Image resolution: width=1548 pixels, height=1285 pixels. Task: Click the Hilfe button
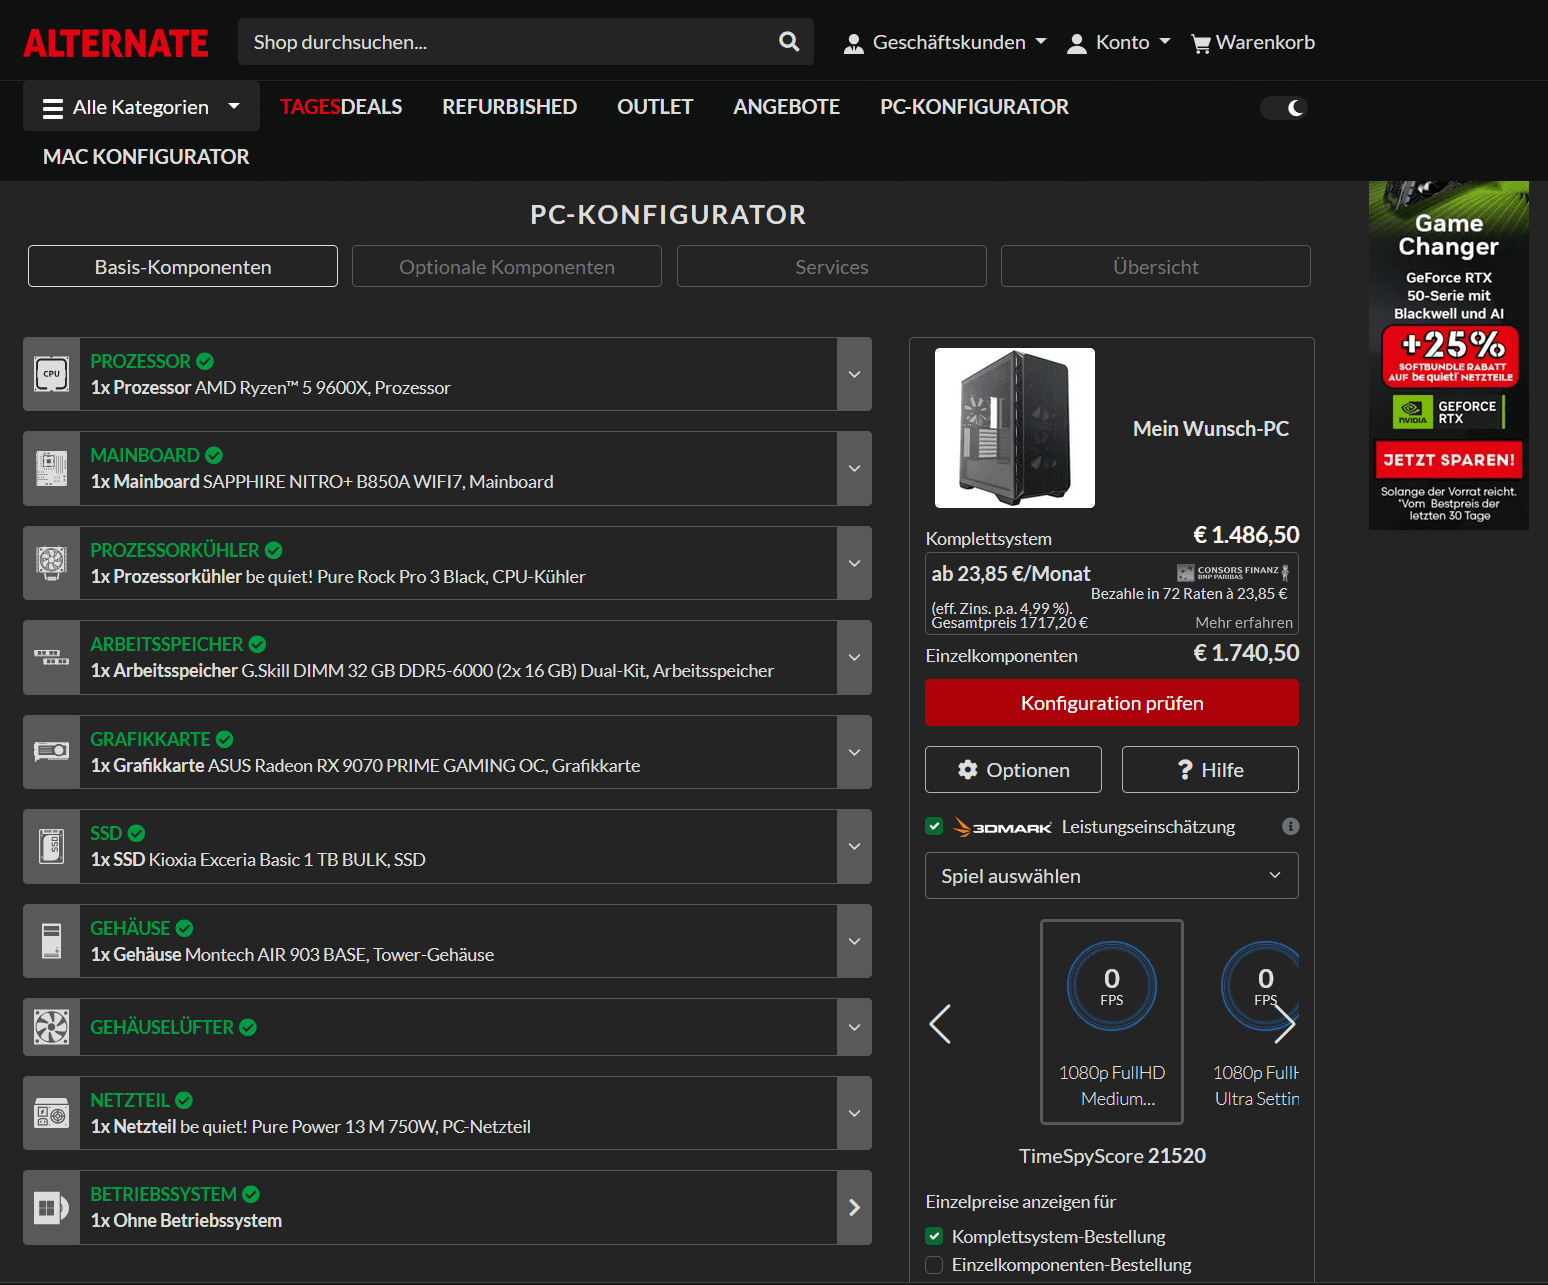1210,770
